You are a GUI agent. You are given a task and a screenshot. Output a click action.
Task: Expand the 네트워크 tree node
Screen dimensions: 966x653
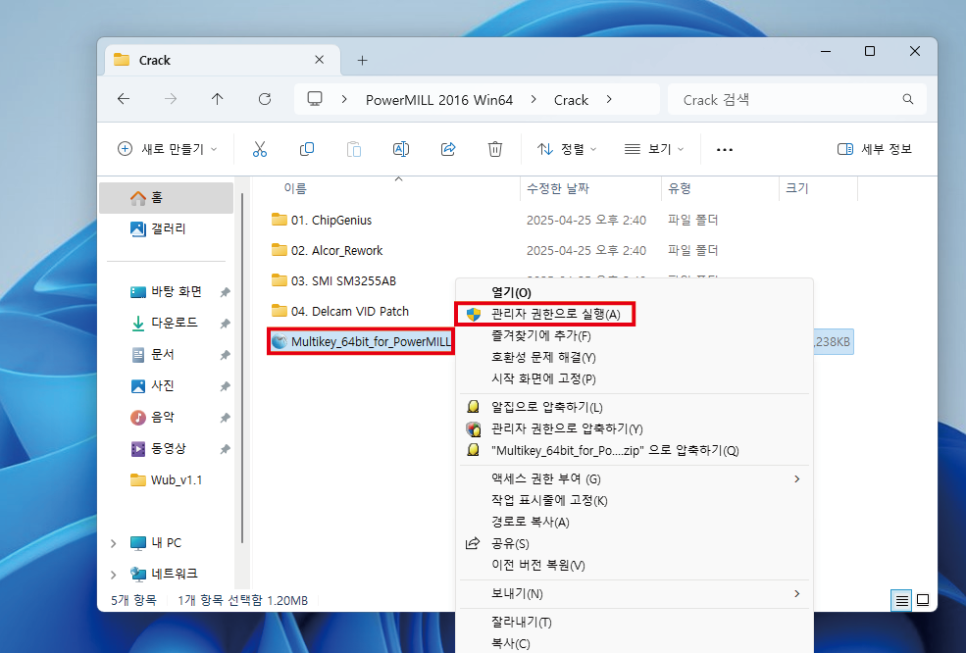[113, 575]
